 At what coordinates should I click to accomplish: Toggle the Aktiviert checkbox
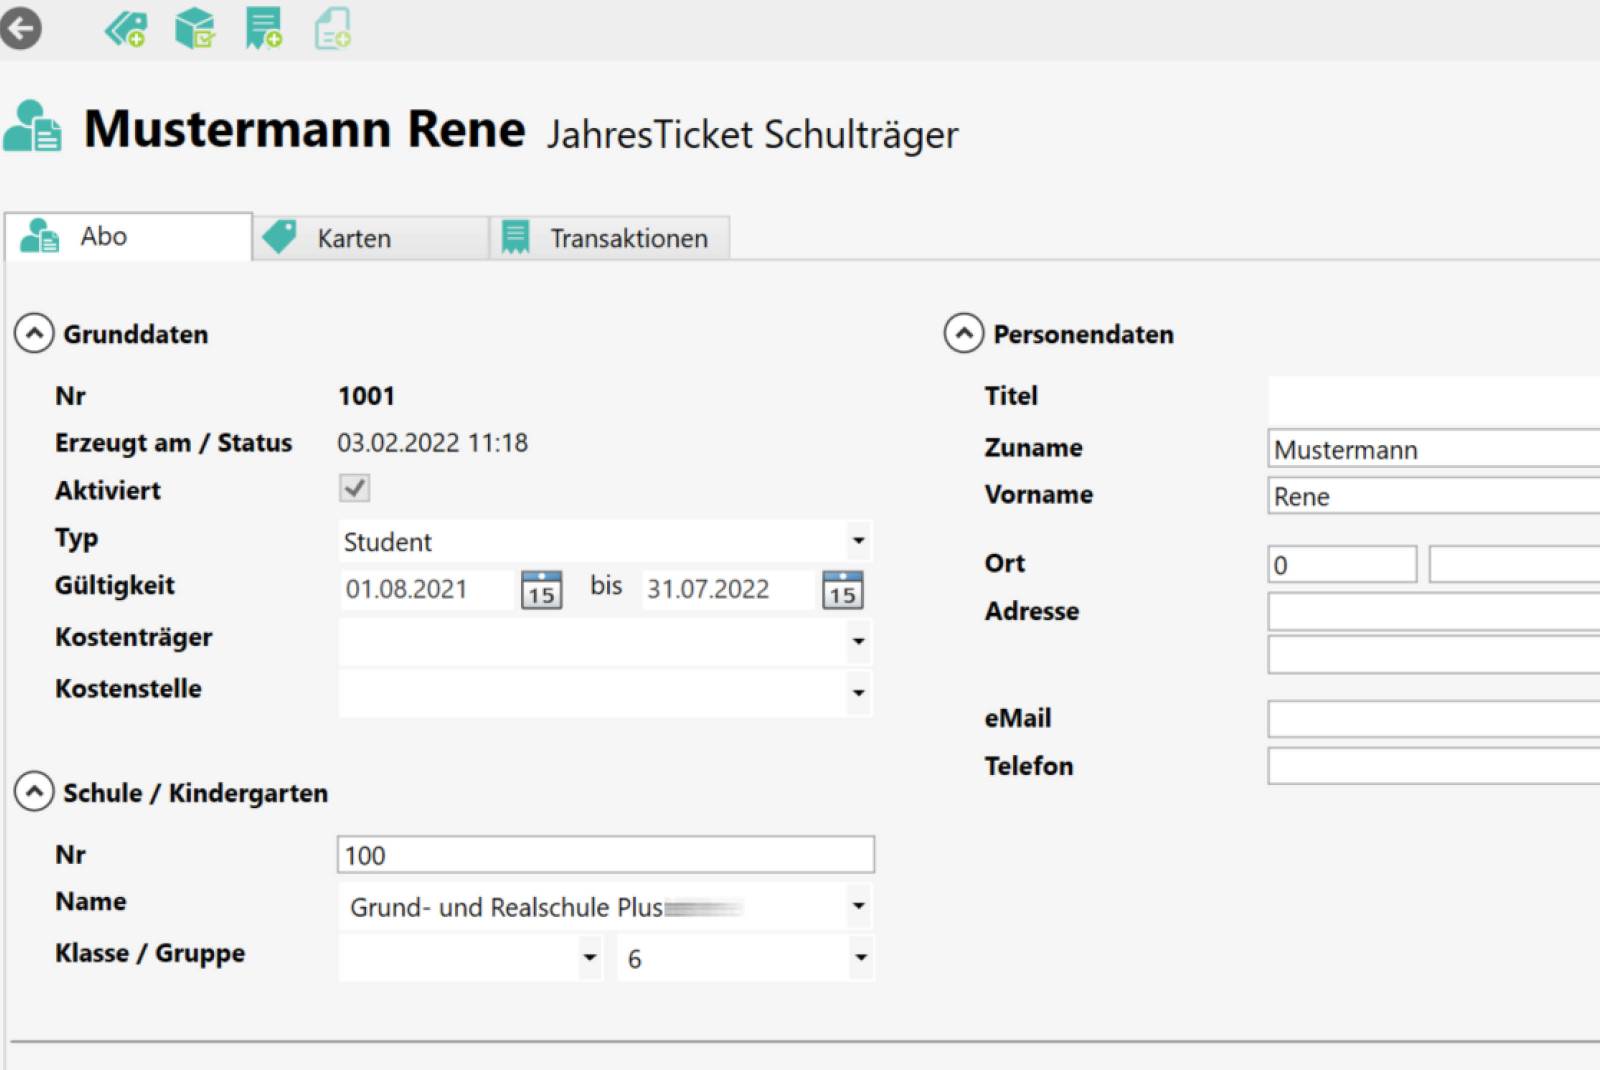click(x=355, y=489)
